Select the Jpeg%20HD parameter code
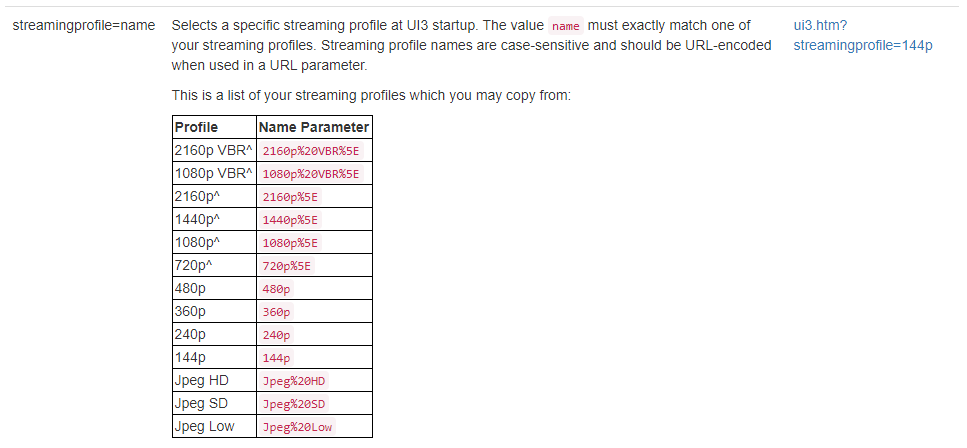Viewport: 967px width, 448px height. (294, 381)
